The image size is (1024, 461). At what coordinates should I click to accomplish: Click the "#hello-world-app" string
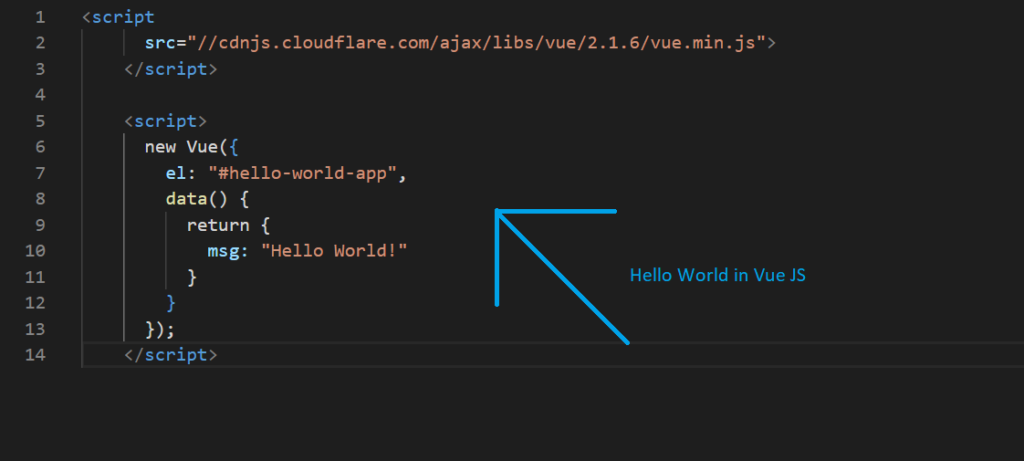tap(302, 174)
